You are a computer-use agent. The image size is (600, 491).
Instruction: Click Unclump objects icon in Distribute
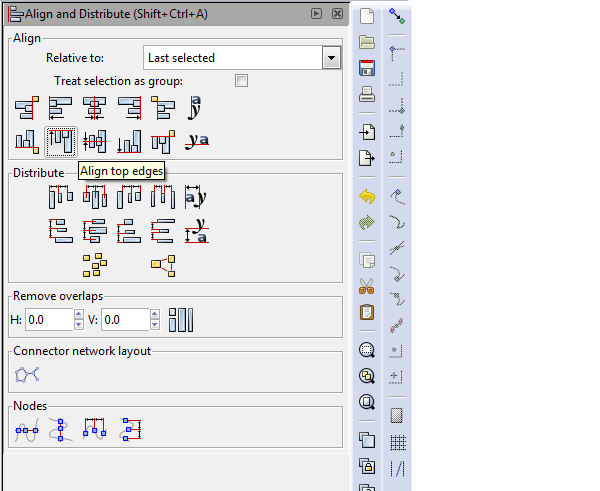tap(163, 264)
